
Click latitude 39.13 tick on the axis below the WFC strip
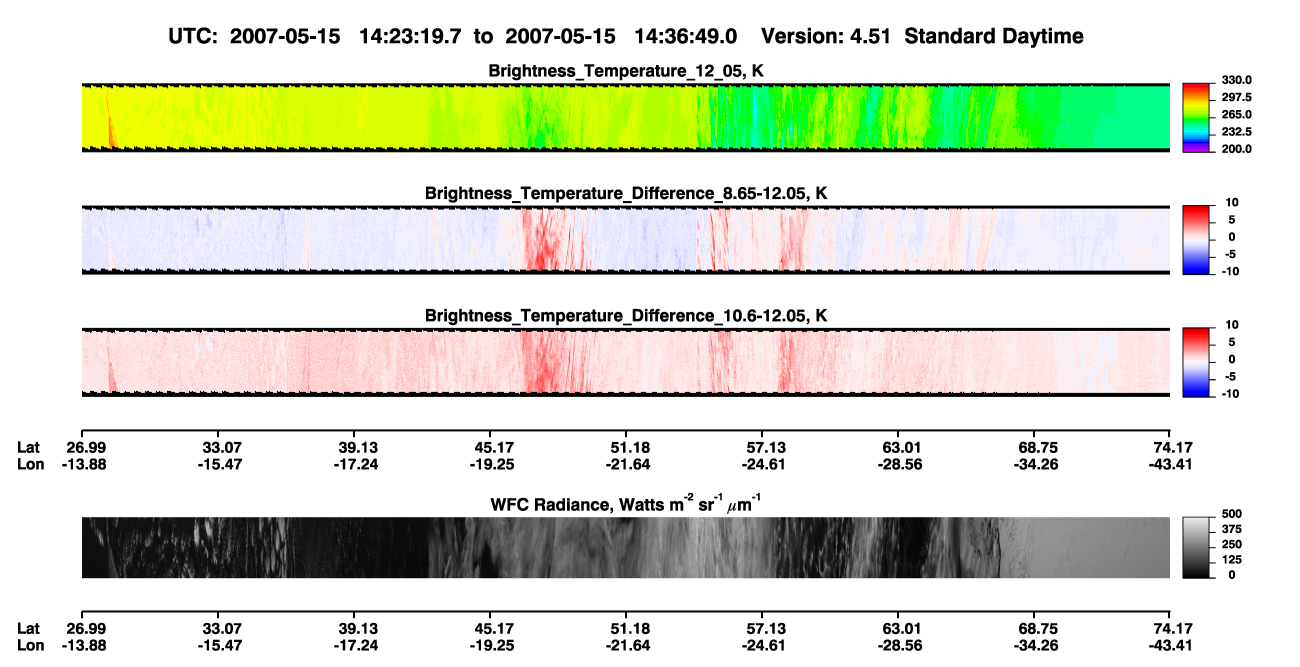[354, 629]
